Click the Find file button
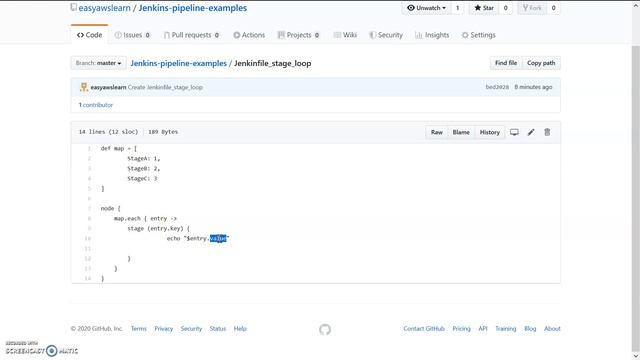This screenshot has height=360, width=640. (x=506, y=63)
